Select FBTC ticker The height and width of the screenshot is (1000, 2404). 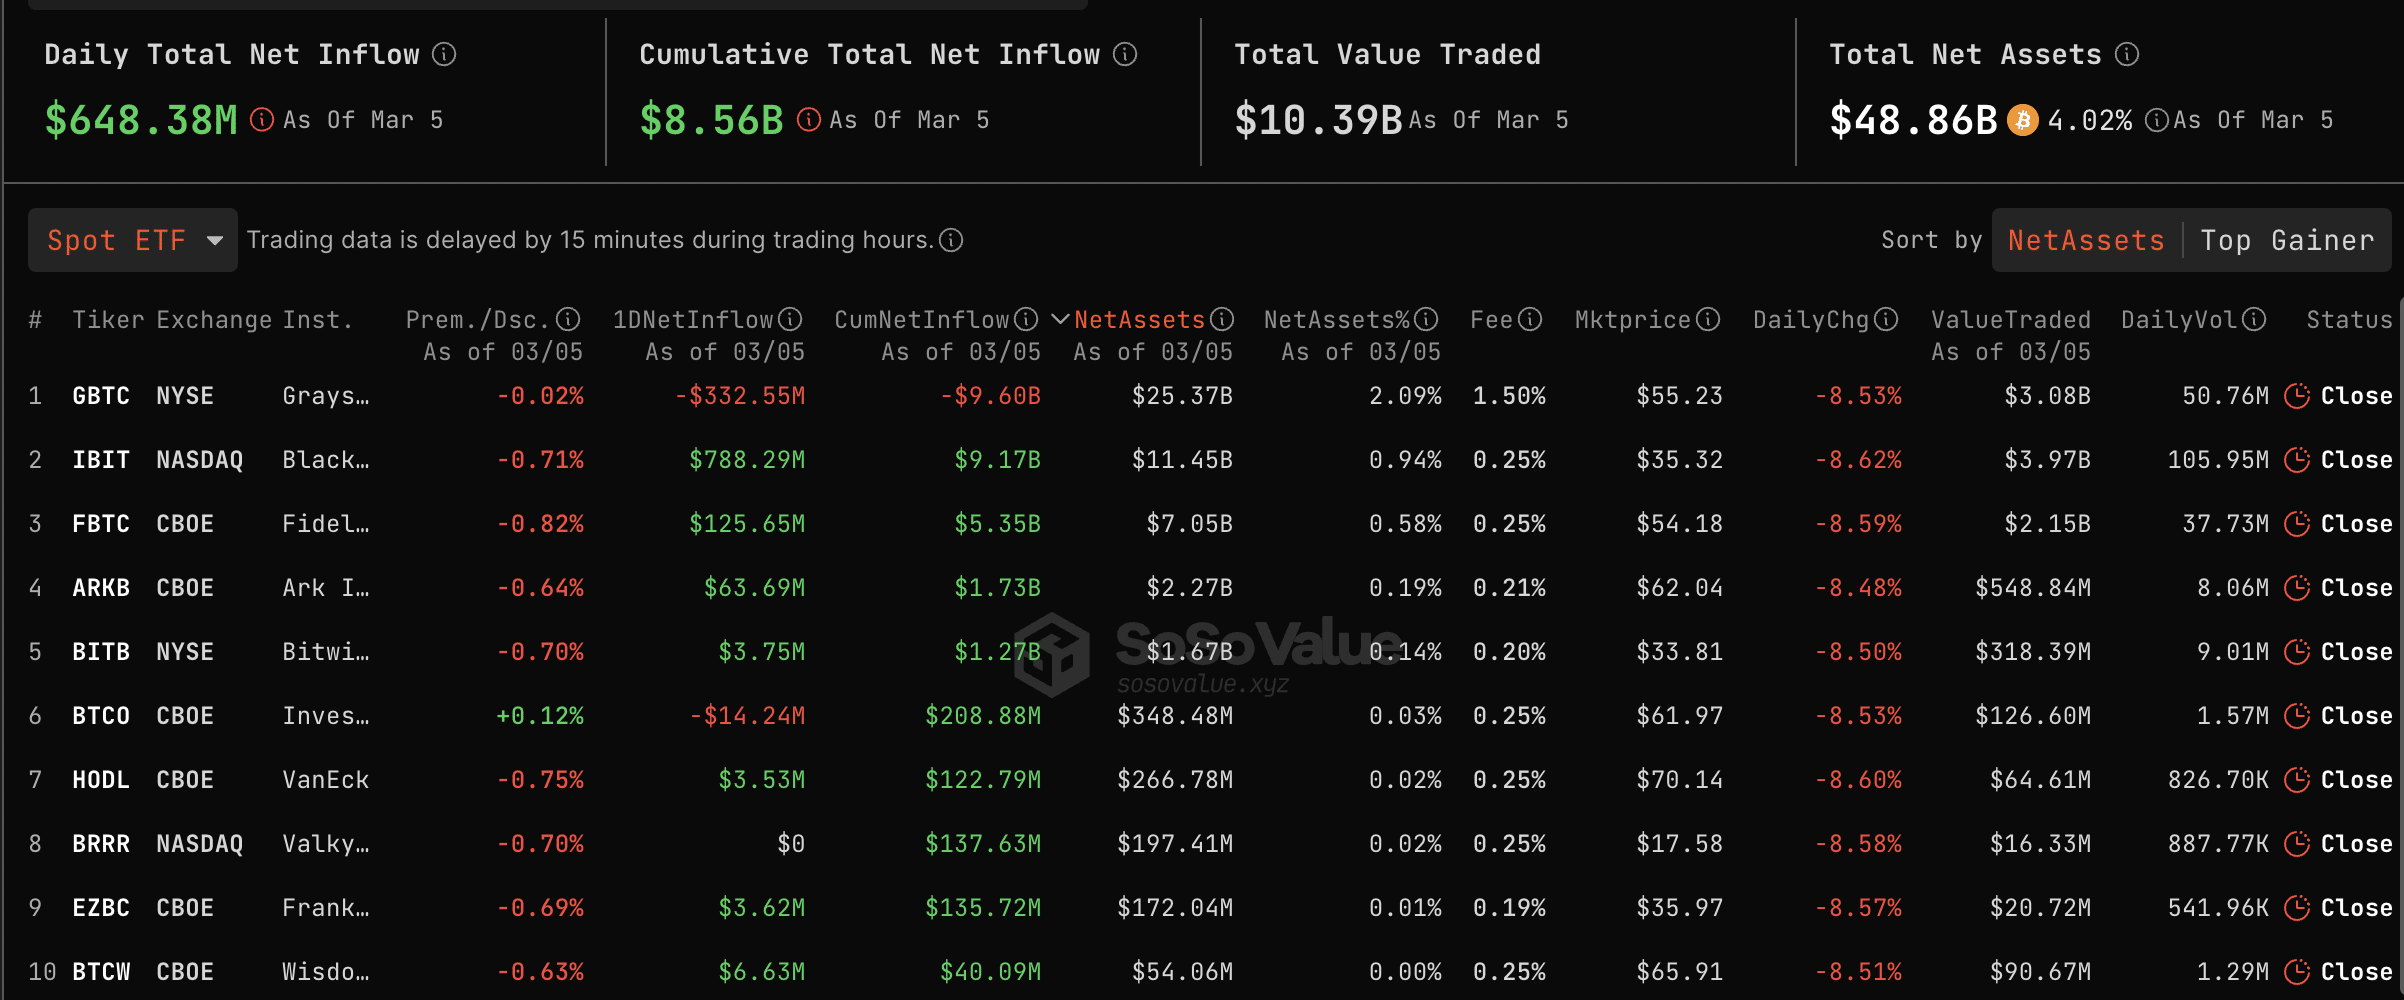[x=101, y=524]
